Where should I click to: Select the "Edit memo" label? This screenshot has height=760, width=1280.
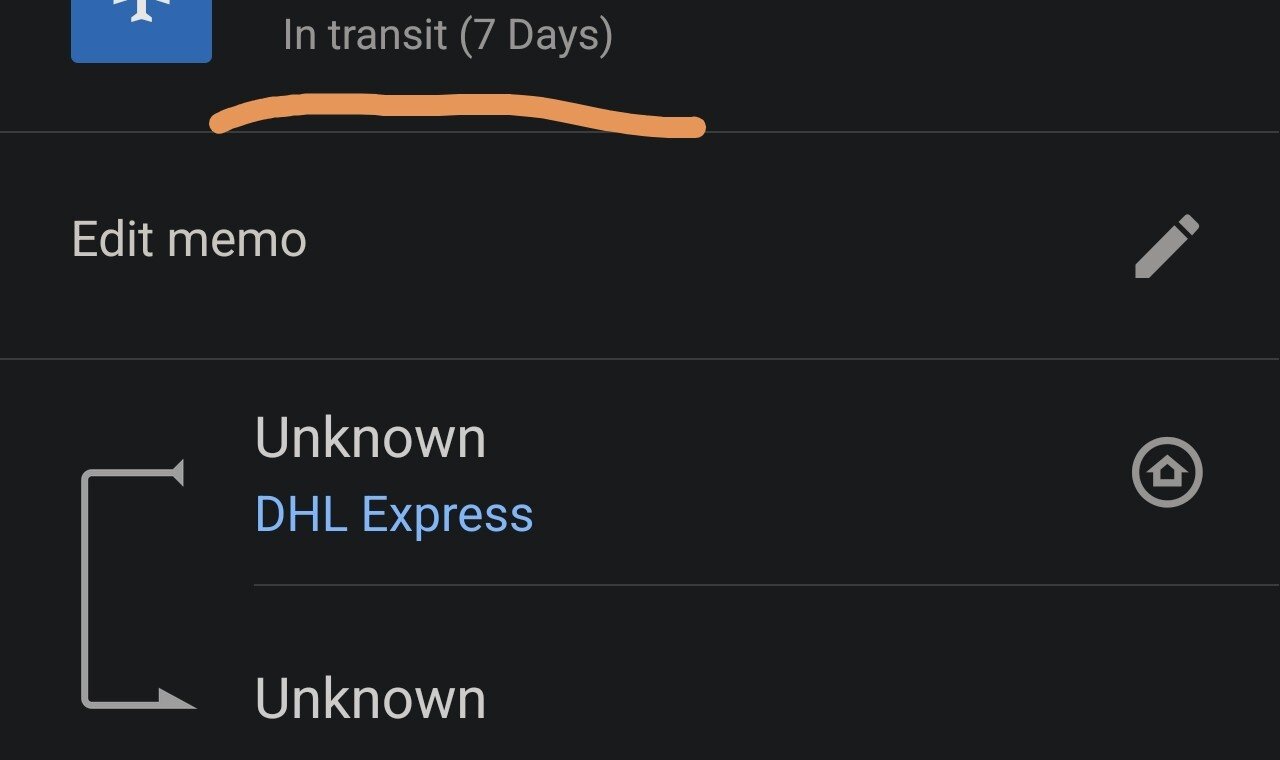(189, 240)
